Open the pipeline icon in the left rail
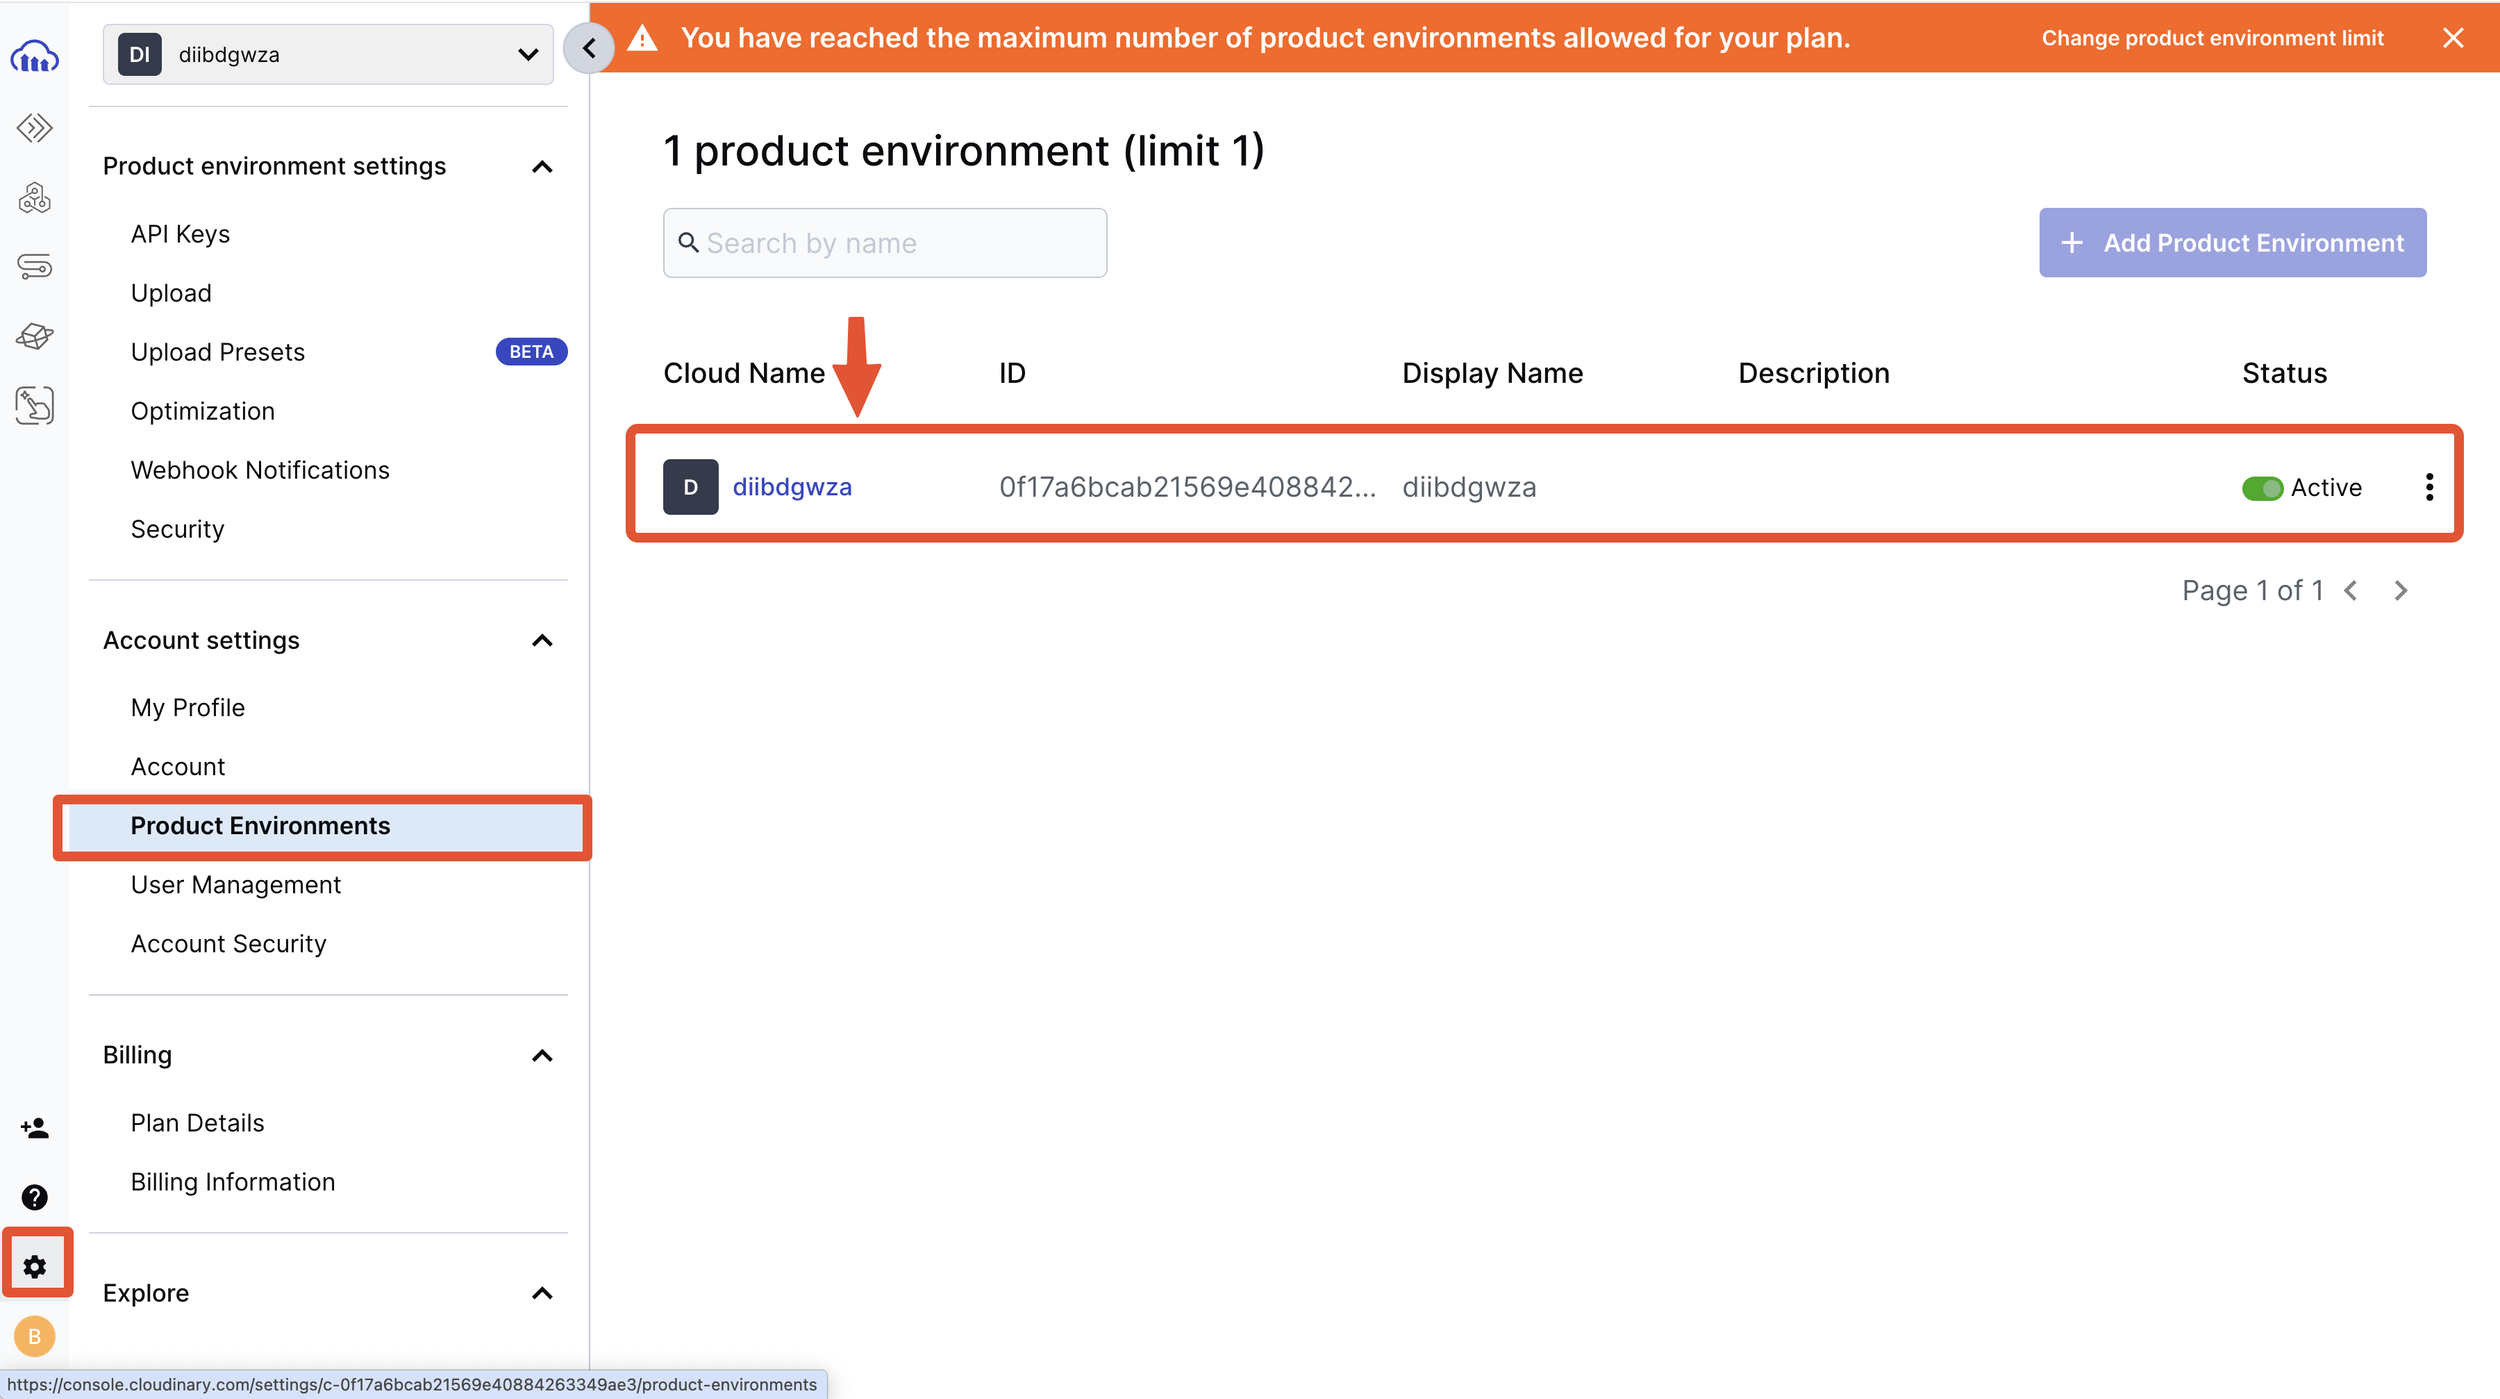This screenshot has width=2500, height=1399. [34, 266]
